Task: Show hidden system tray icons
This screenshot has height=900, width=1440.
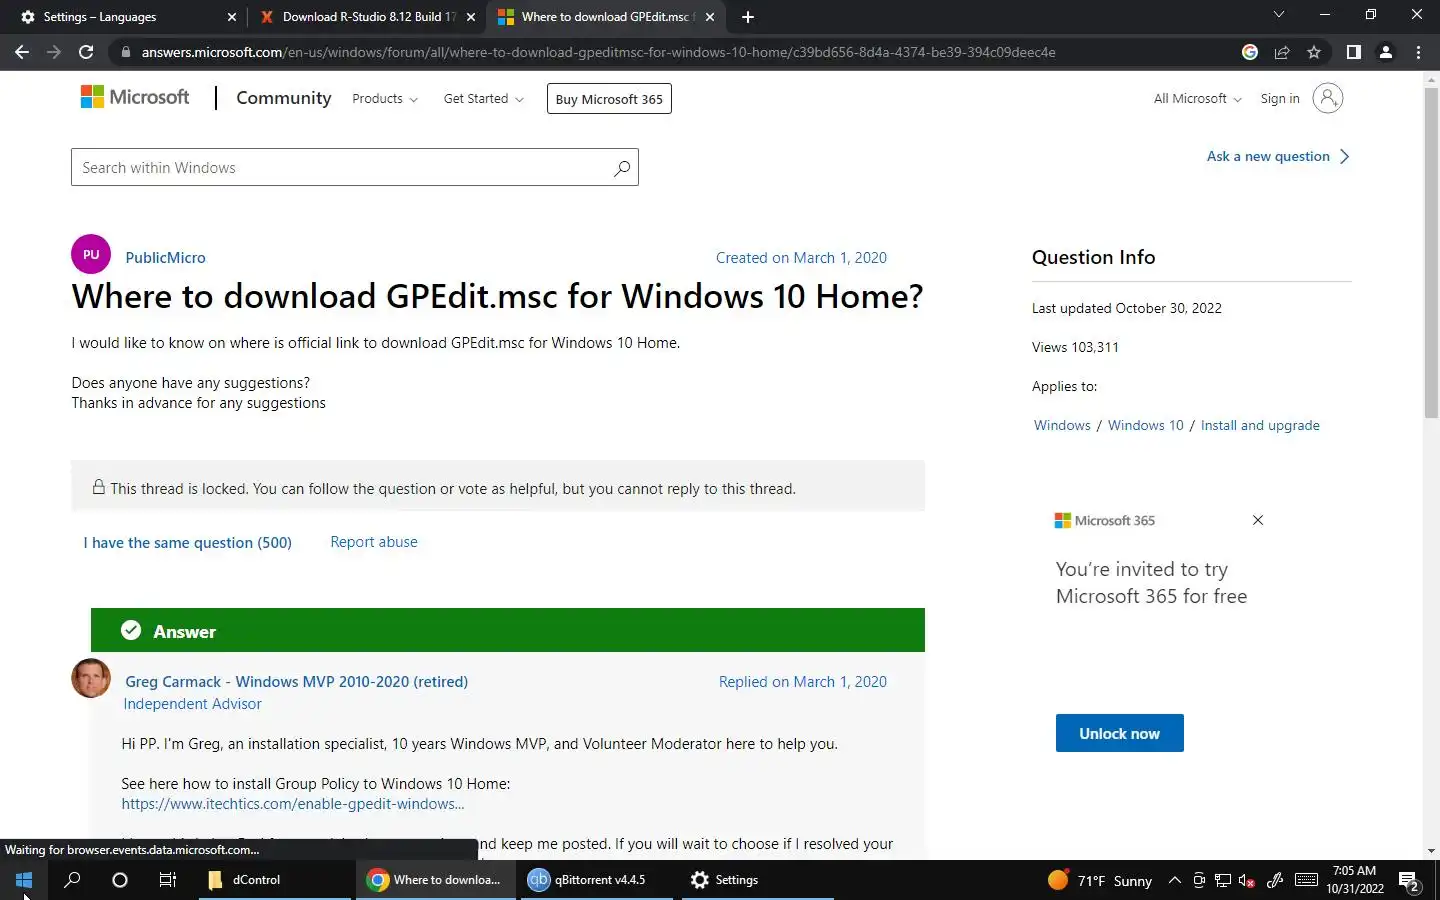Action: pos(1175,880)
